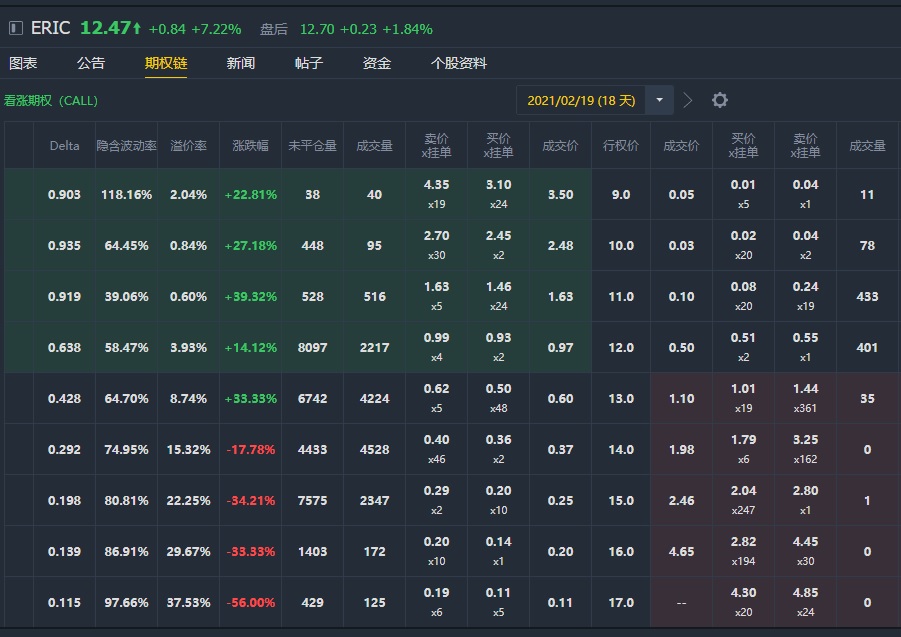Open the options chain settings gear
The height and width of the screenshot is (637, 901).
pyautogui.click(x=719, y=100)
